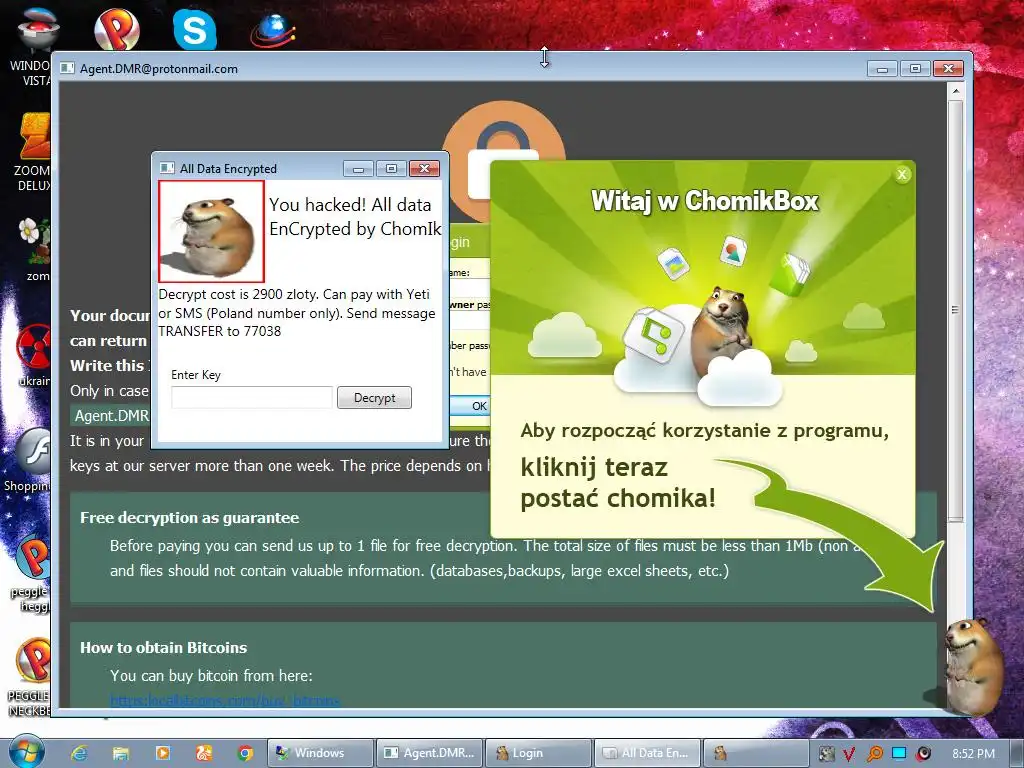Click the taskbar clock showing 8:52 PM
The width and height of the screenshot is (1024, 768).
click(972, 754)
